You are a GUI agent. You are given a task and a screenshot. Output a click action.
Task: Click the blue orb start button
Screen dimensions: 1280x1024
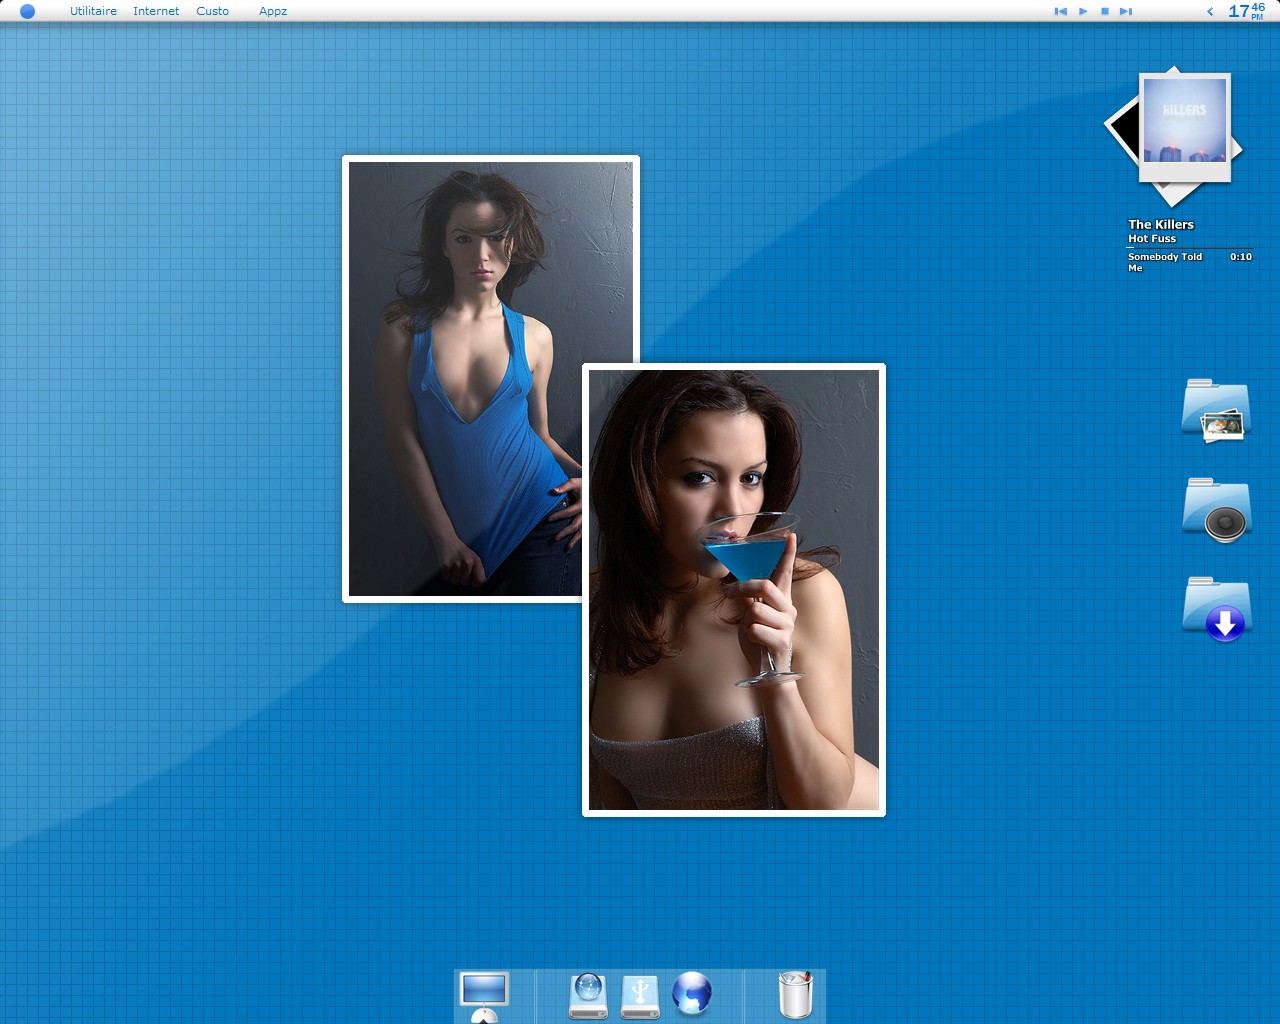coord(28,11)
